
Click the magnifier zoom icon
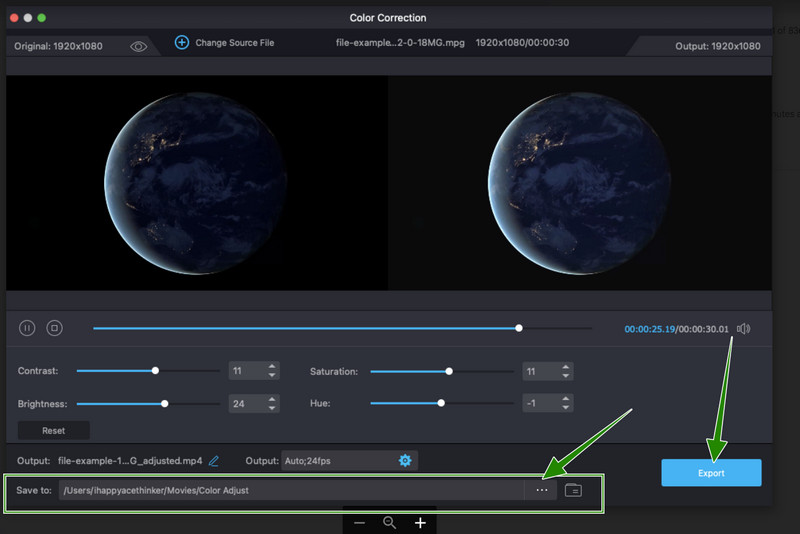pyautogui.click(x=390, y=522)
